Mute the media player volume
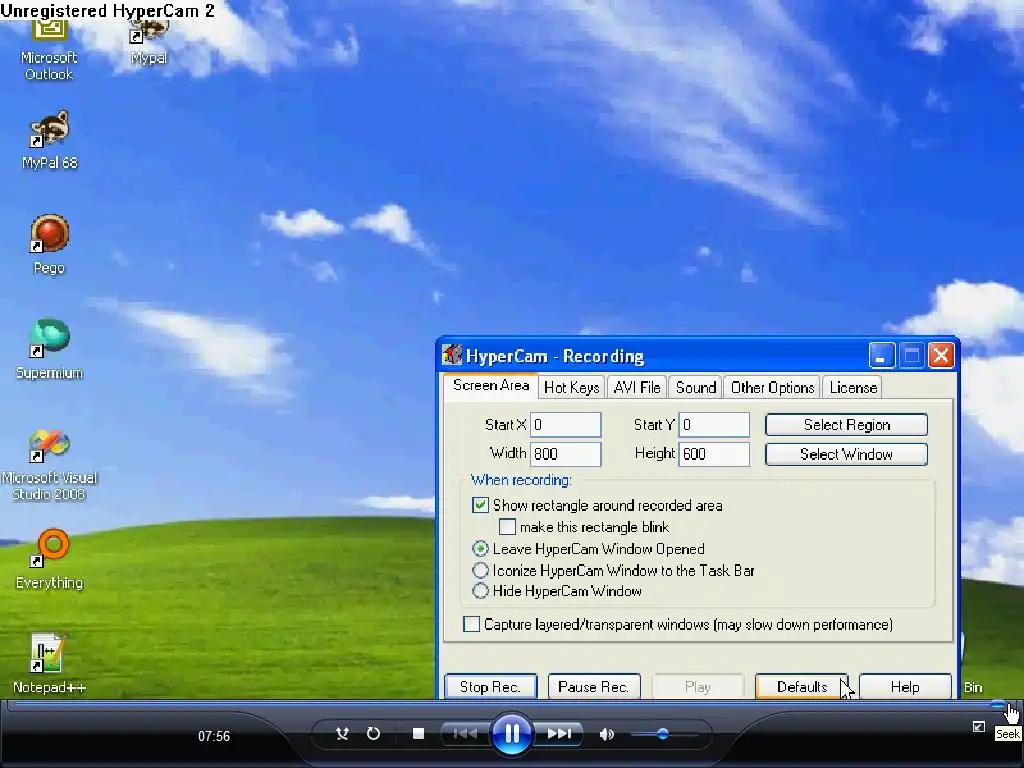This screenshot has height=768, width=1024. click(607, 735)
